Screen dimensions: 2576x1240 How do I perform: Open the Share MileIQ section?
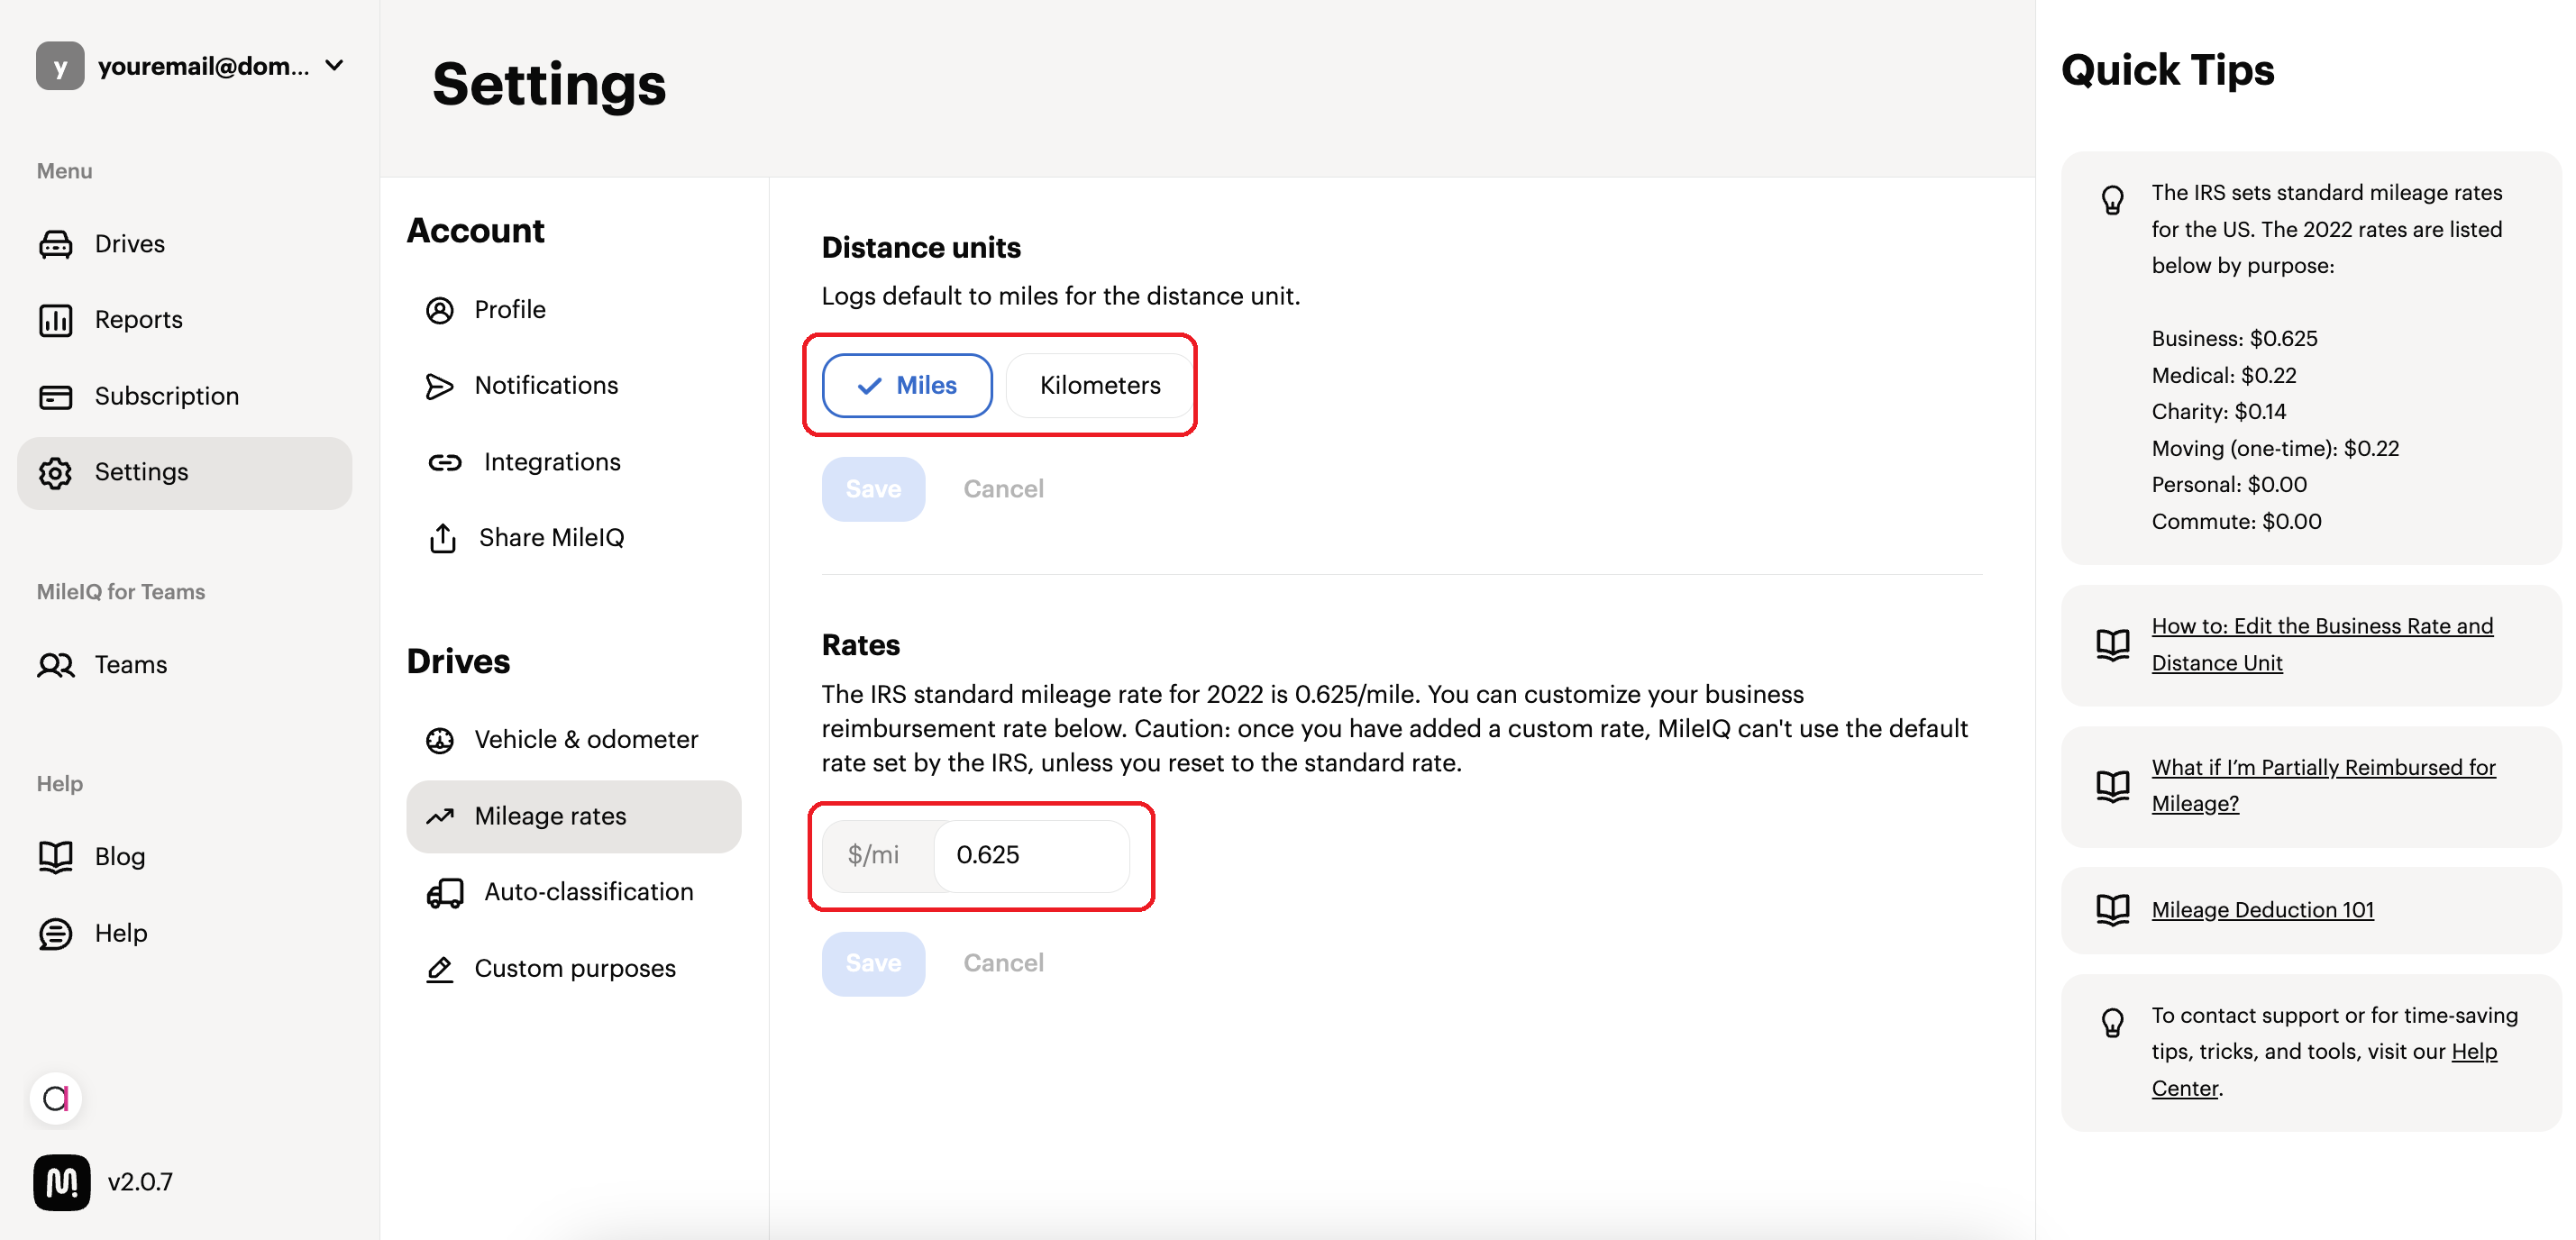tap(574, 538)
